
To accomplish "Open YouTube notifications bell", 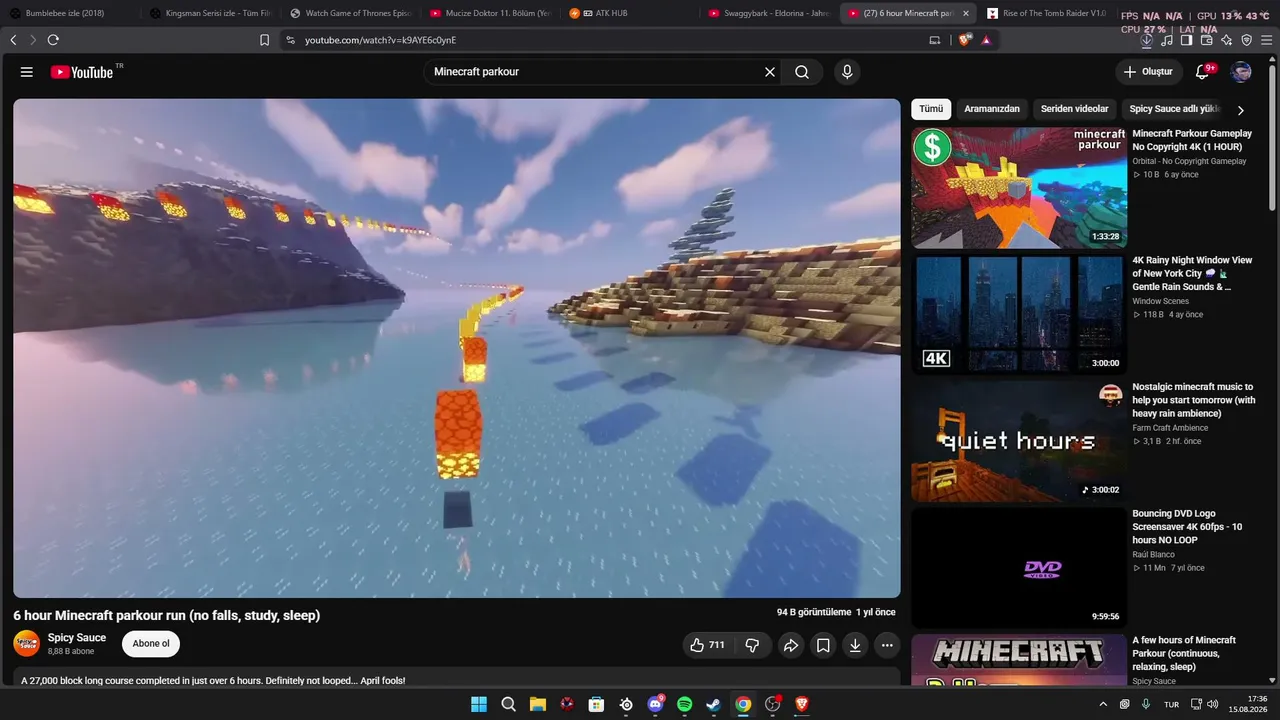I will [x=1203, y=72].
